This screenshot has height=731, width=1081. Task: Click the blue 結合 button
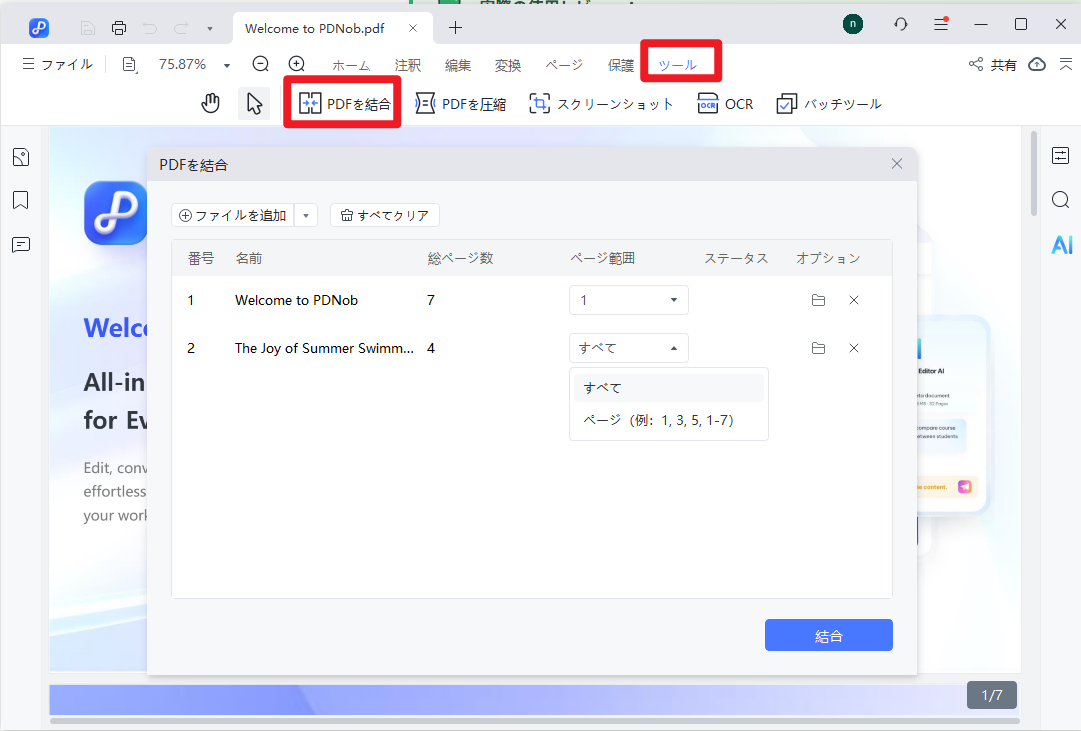tap(829, 635)
